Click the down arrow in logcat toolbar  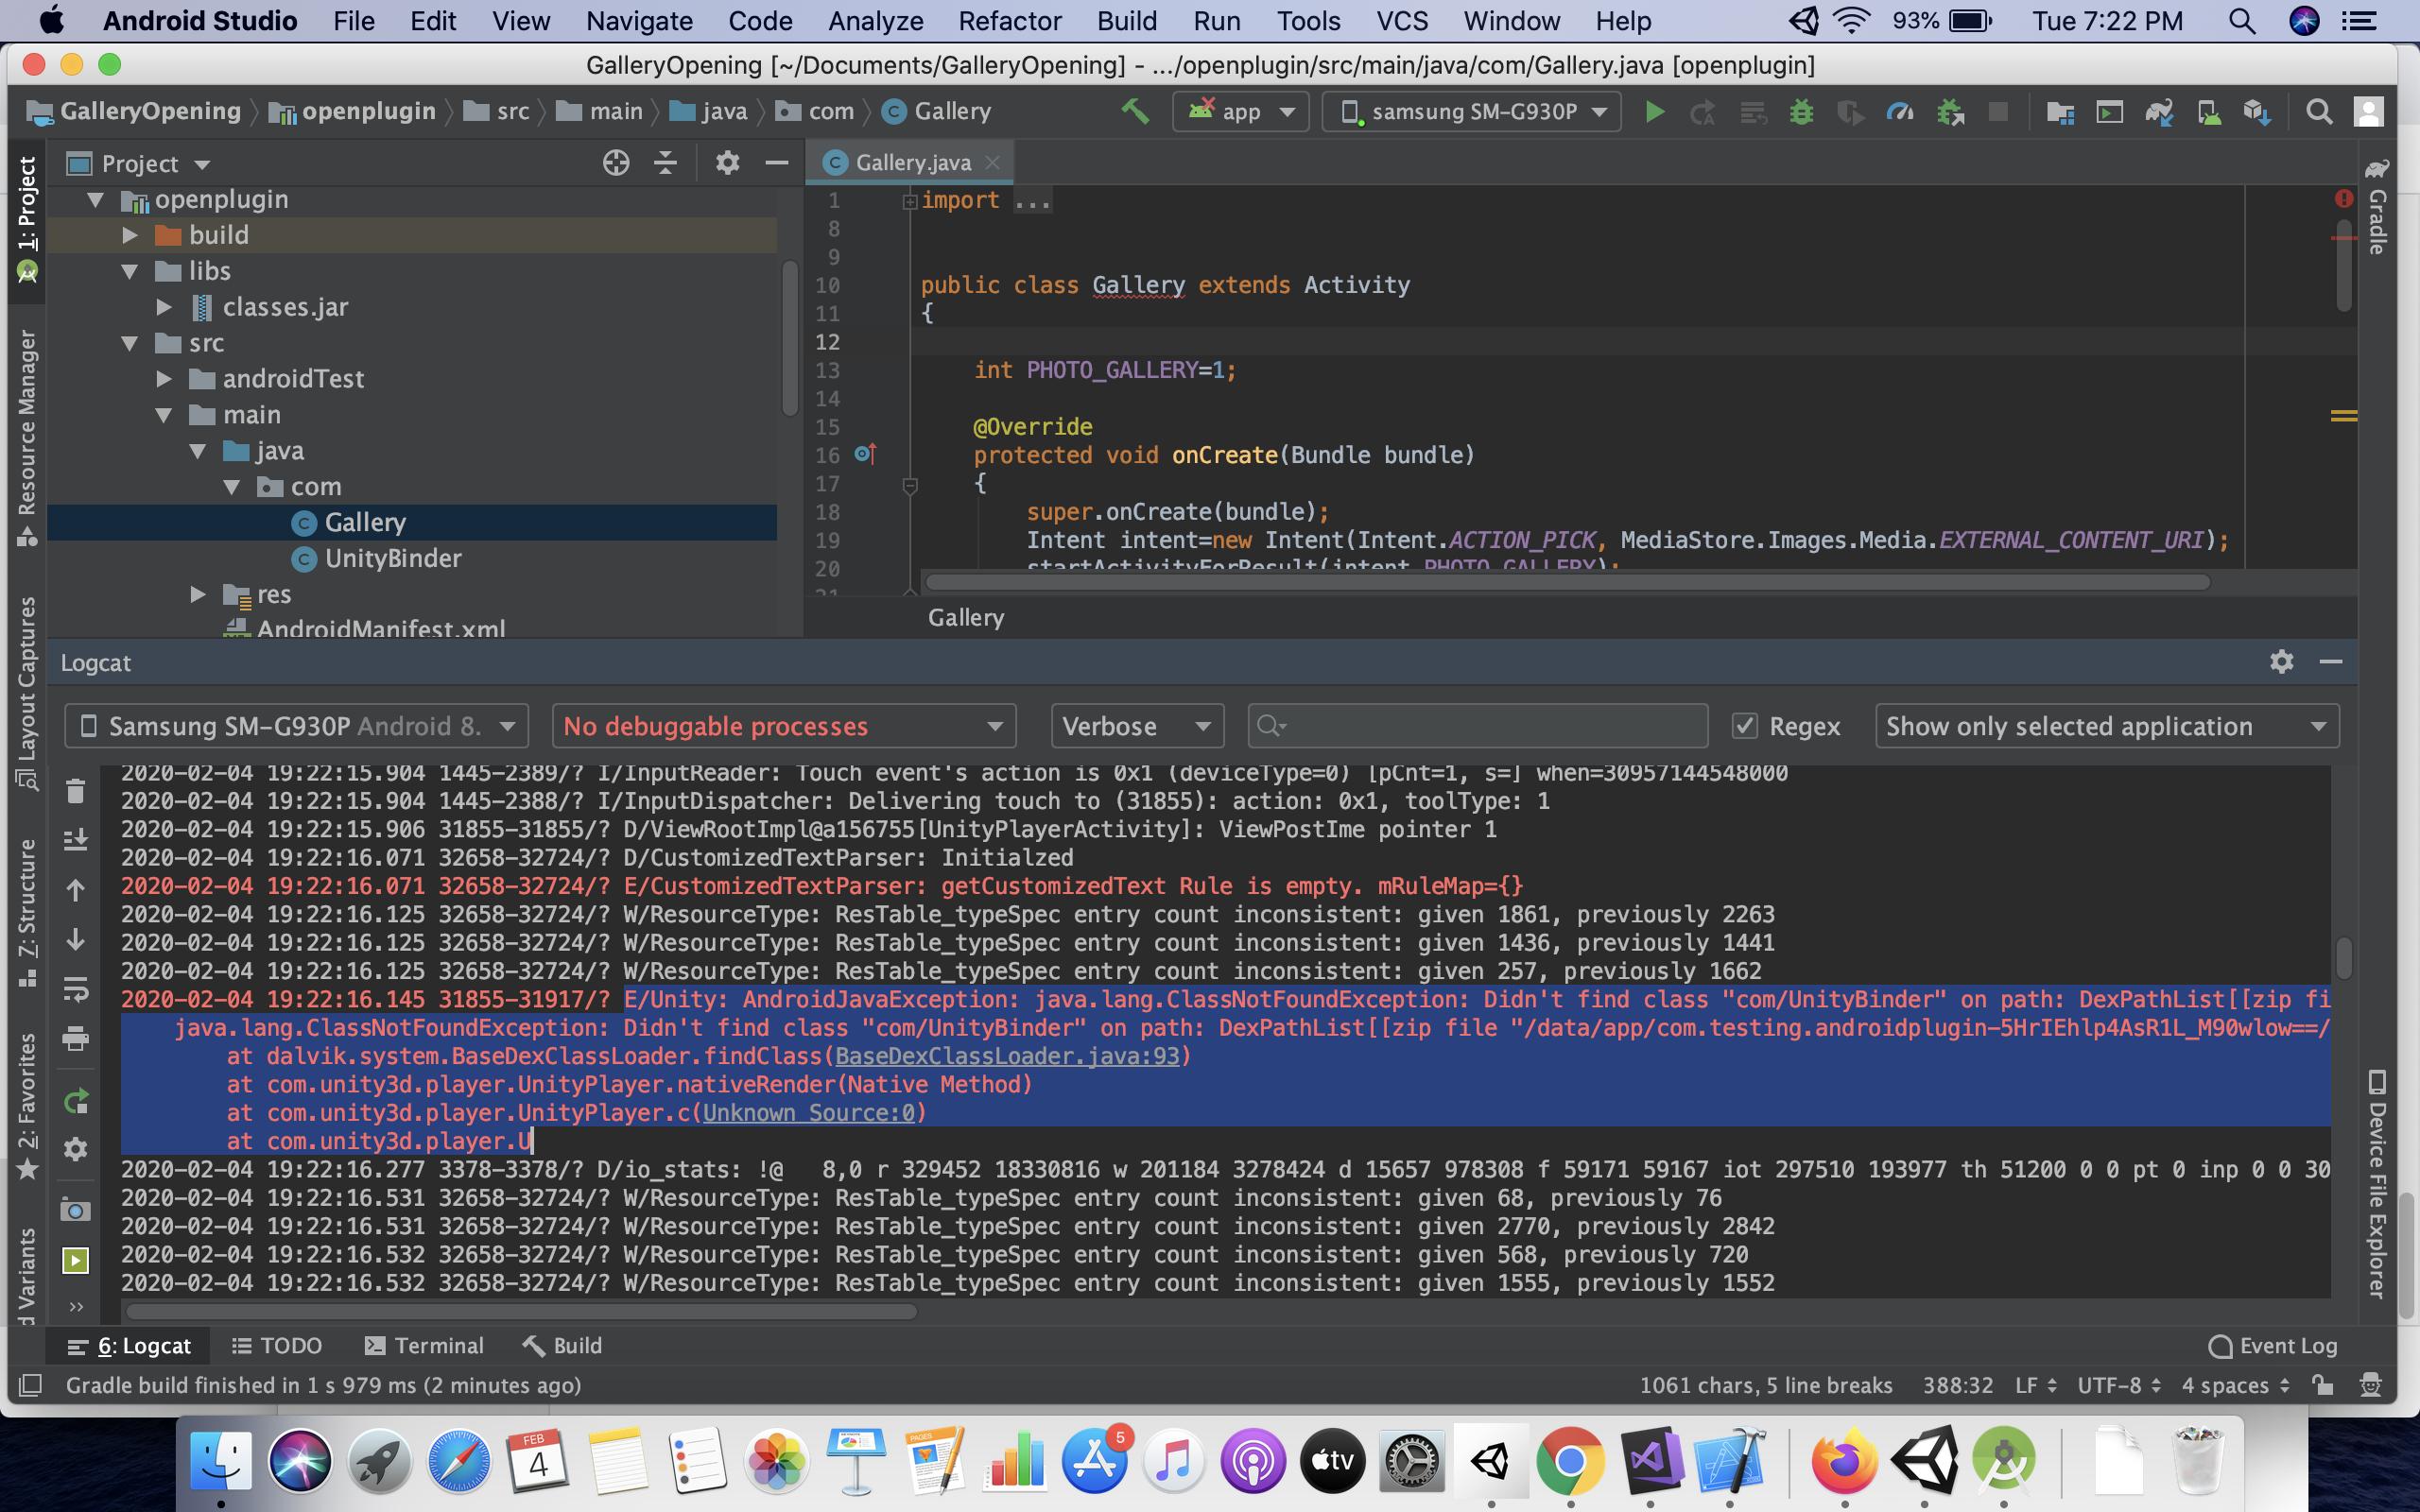76,939
